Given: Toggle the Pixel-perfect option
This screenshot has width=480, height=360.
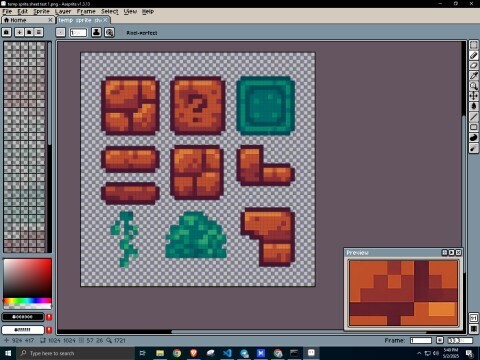Looking at the screenshot, I should [142, 33].
